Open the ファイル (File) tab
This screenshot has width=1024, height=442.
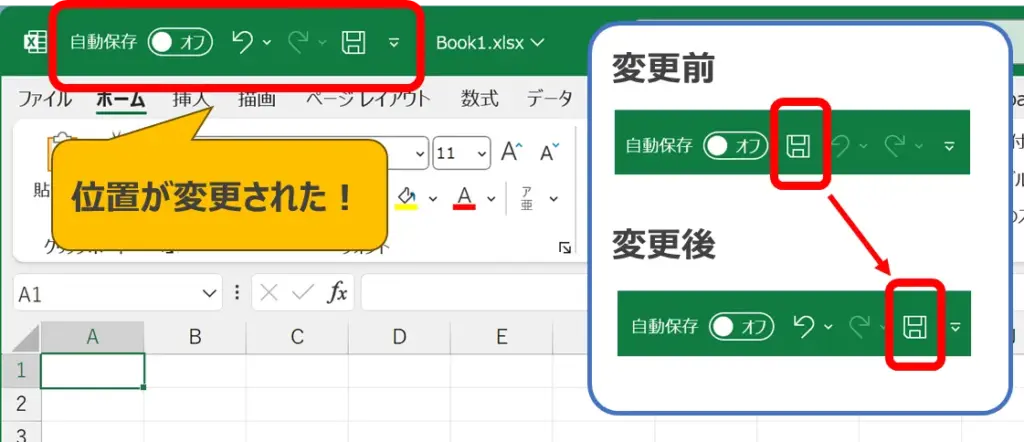tap(44, 99)
